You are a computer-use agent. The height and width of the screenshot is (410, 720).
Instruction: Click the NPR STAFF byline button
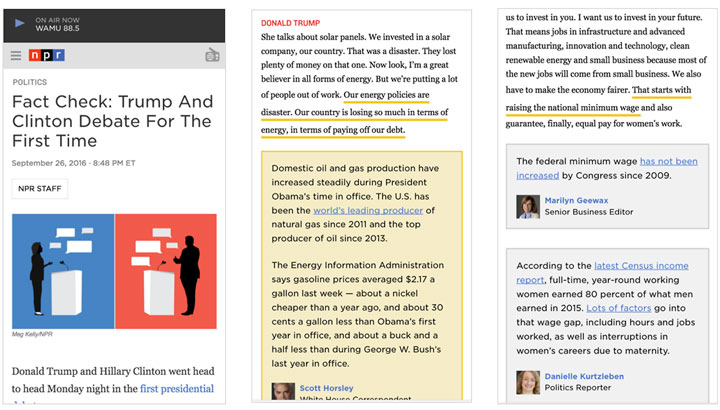point(40,189)
